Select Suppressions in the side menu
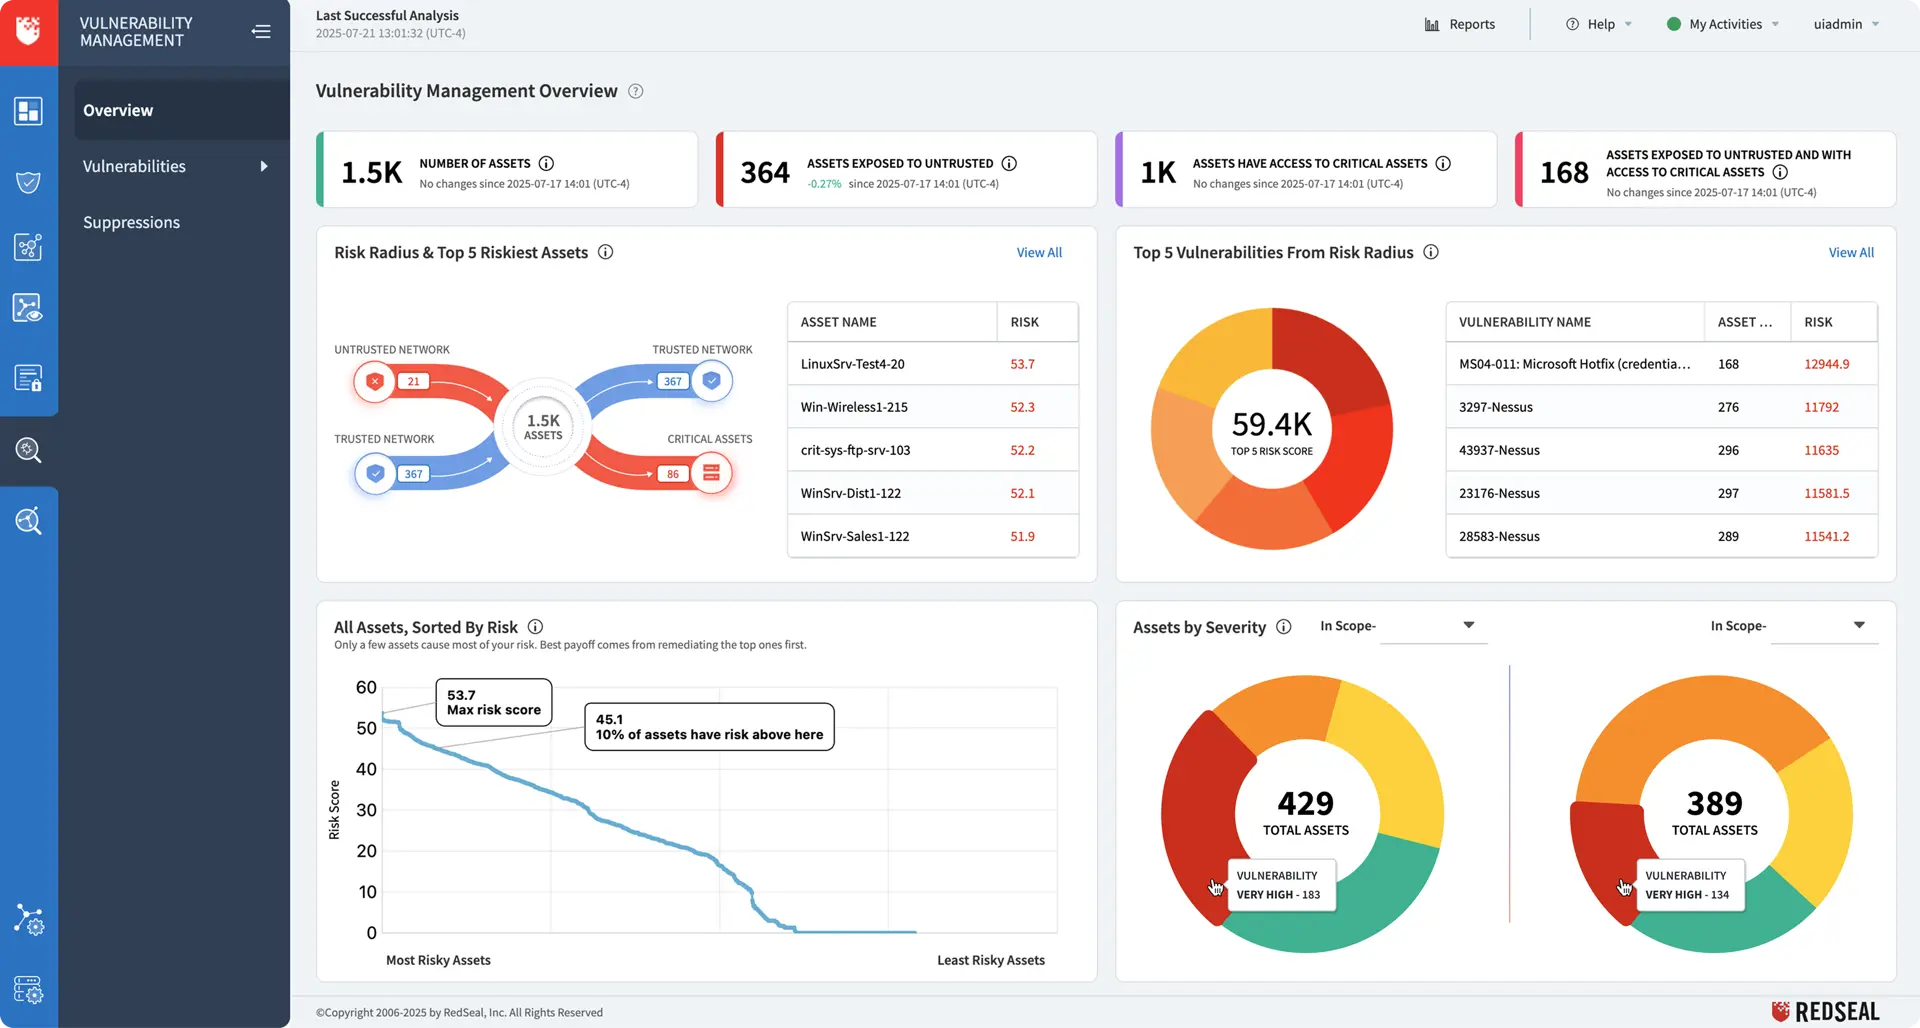 click(x=131, y=222)
